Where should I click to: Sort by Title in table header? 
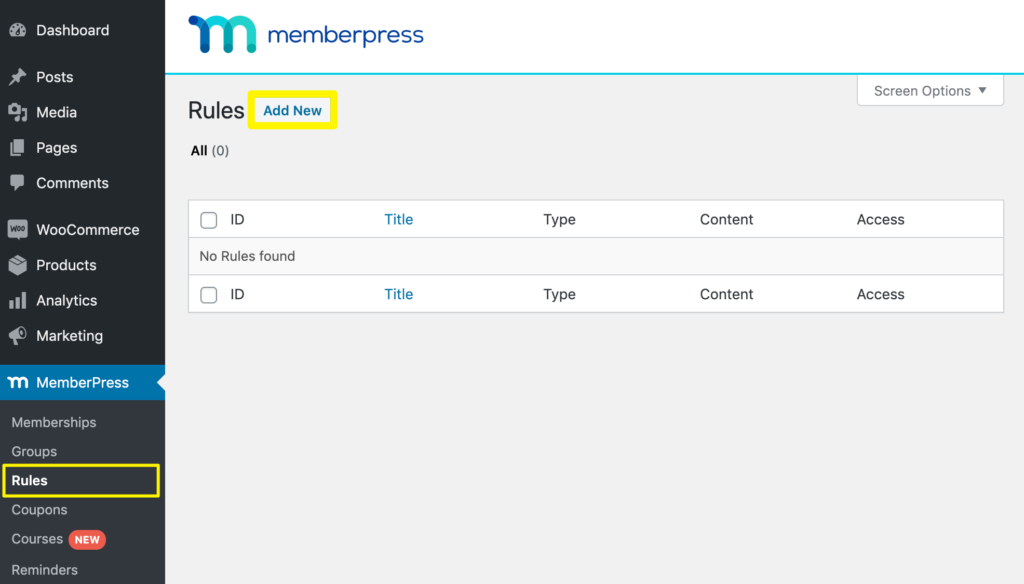[398, 219]
